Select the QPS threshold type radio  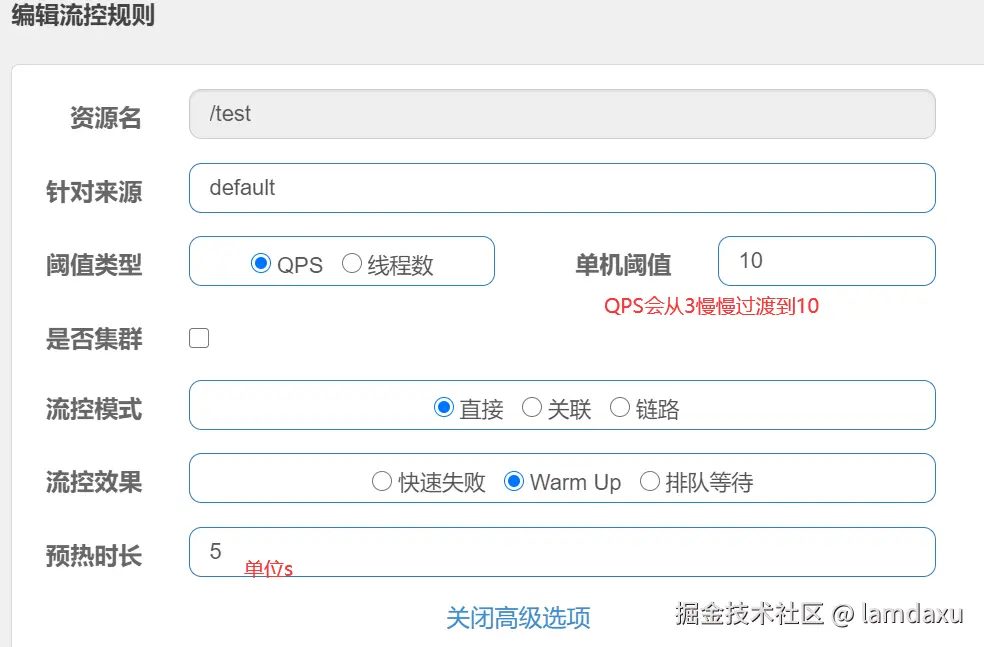(261, 264)
